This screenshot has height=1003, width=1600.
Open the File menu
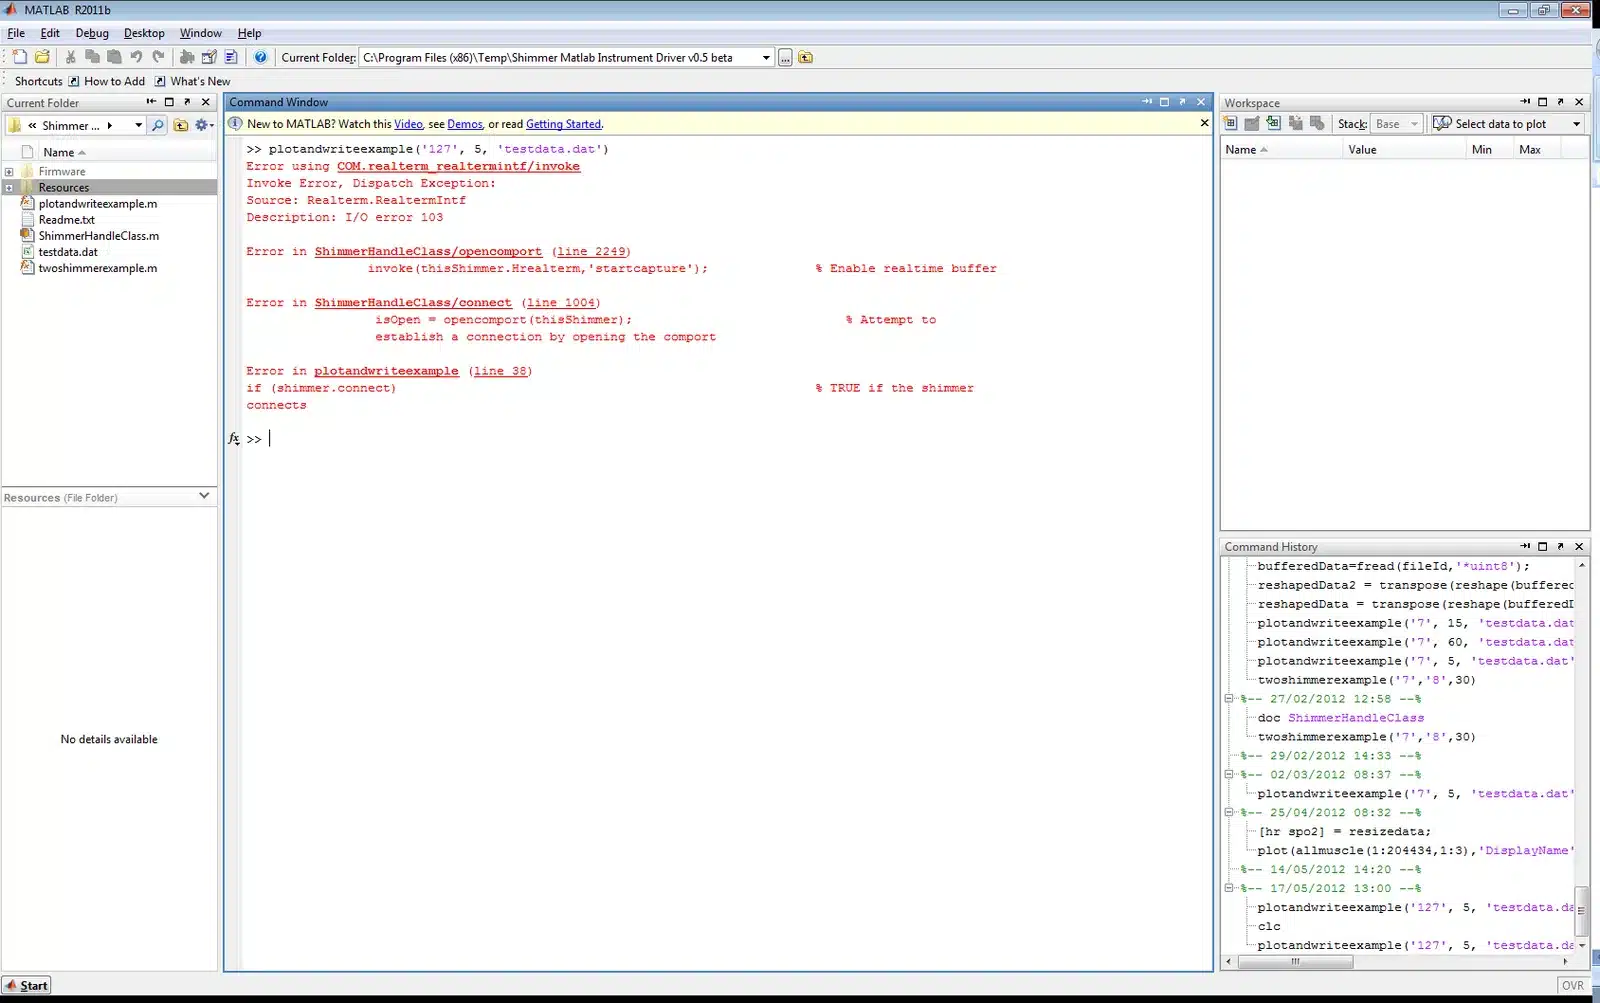coord(16,33)
